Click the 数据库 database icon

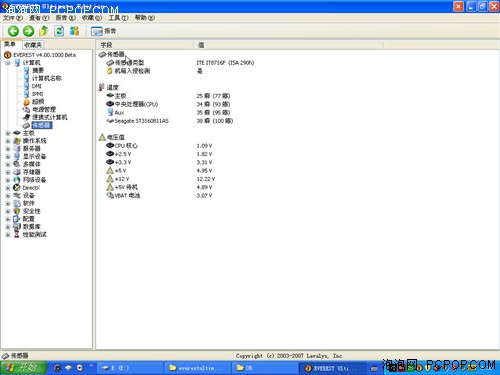[17, 227]
